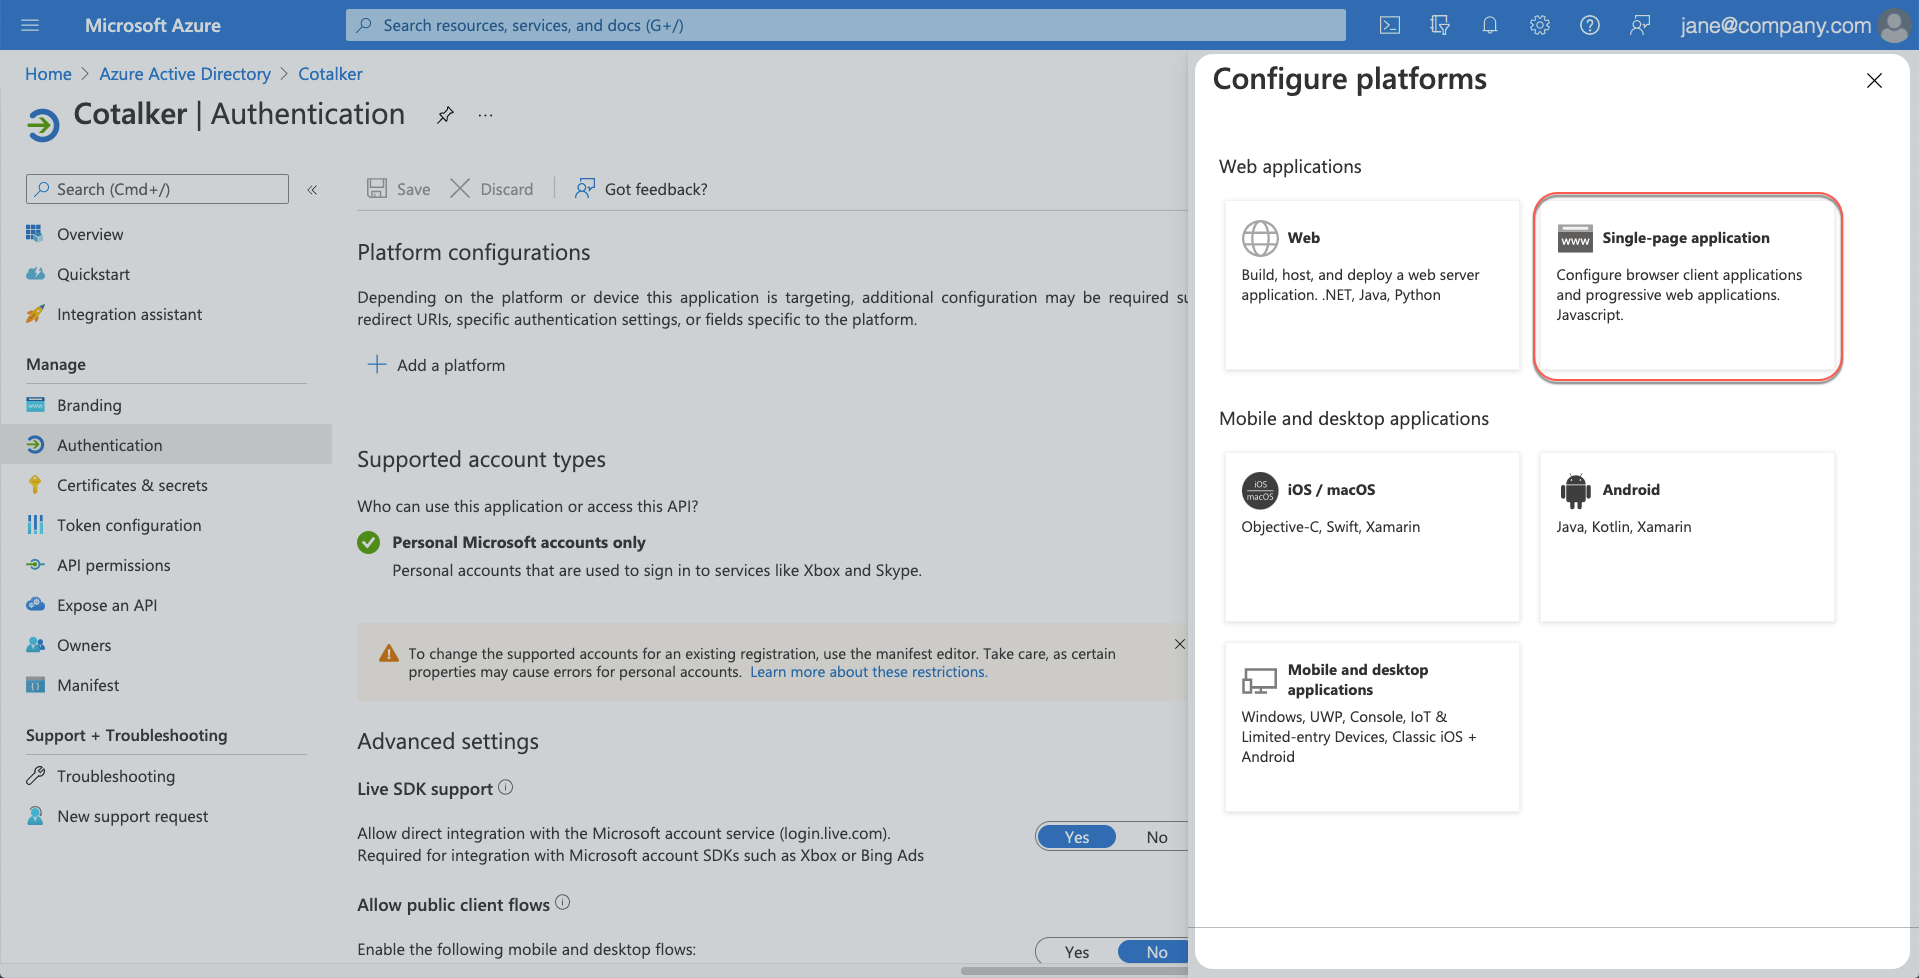Go to Azure Active Directory breadcrumb

185,74
